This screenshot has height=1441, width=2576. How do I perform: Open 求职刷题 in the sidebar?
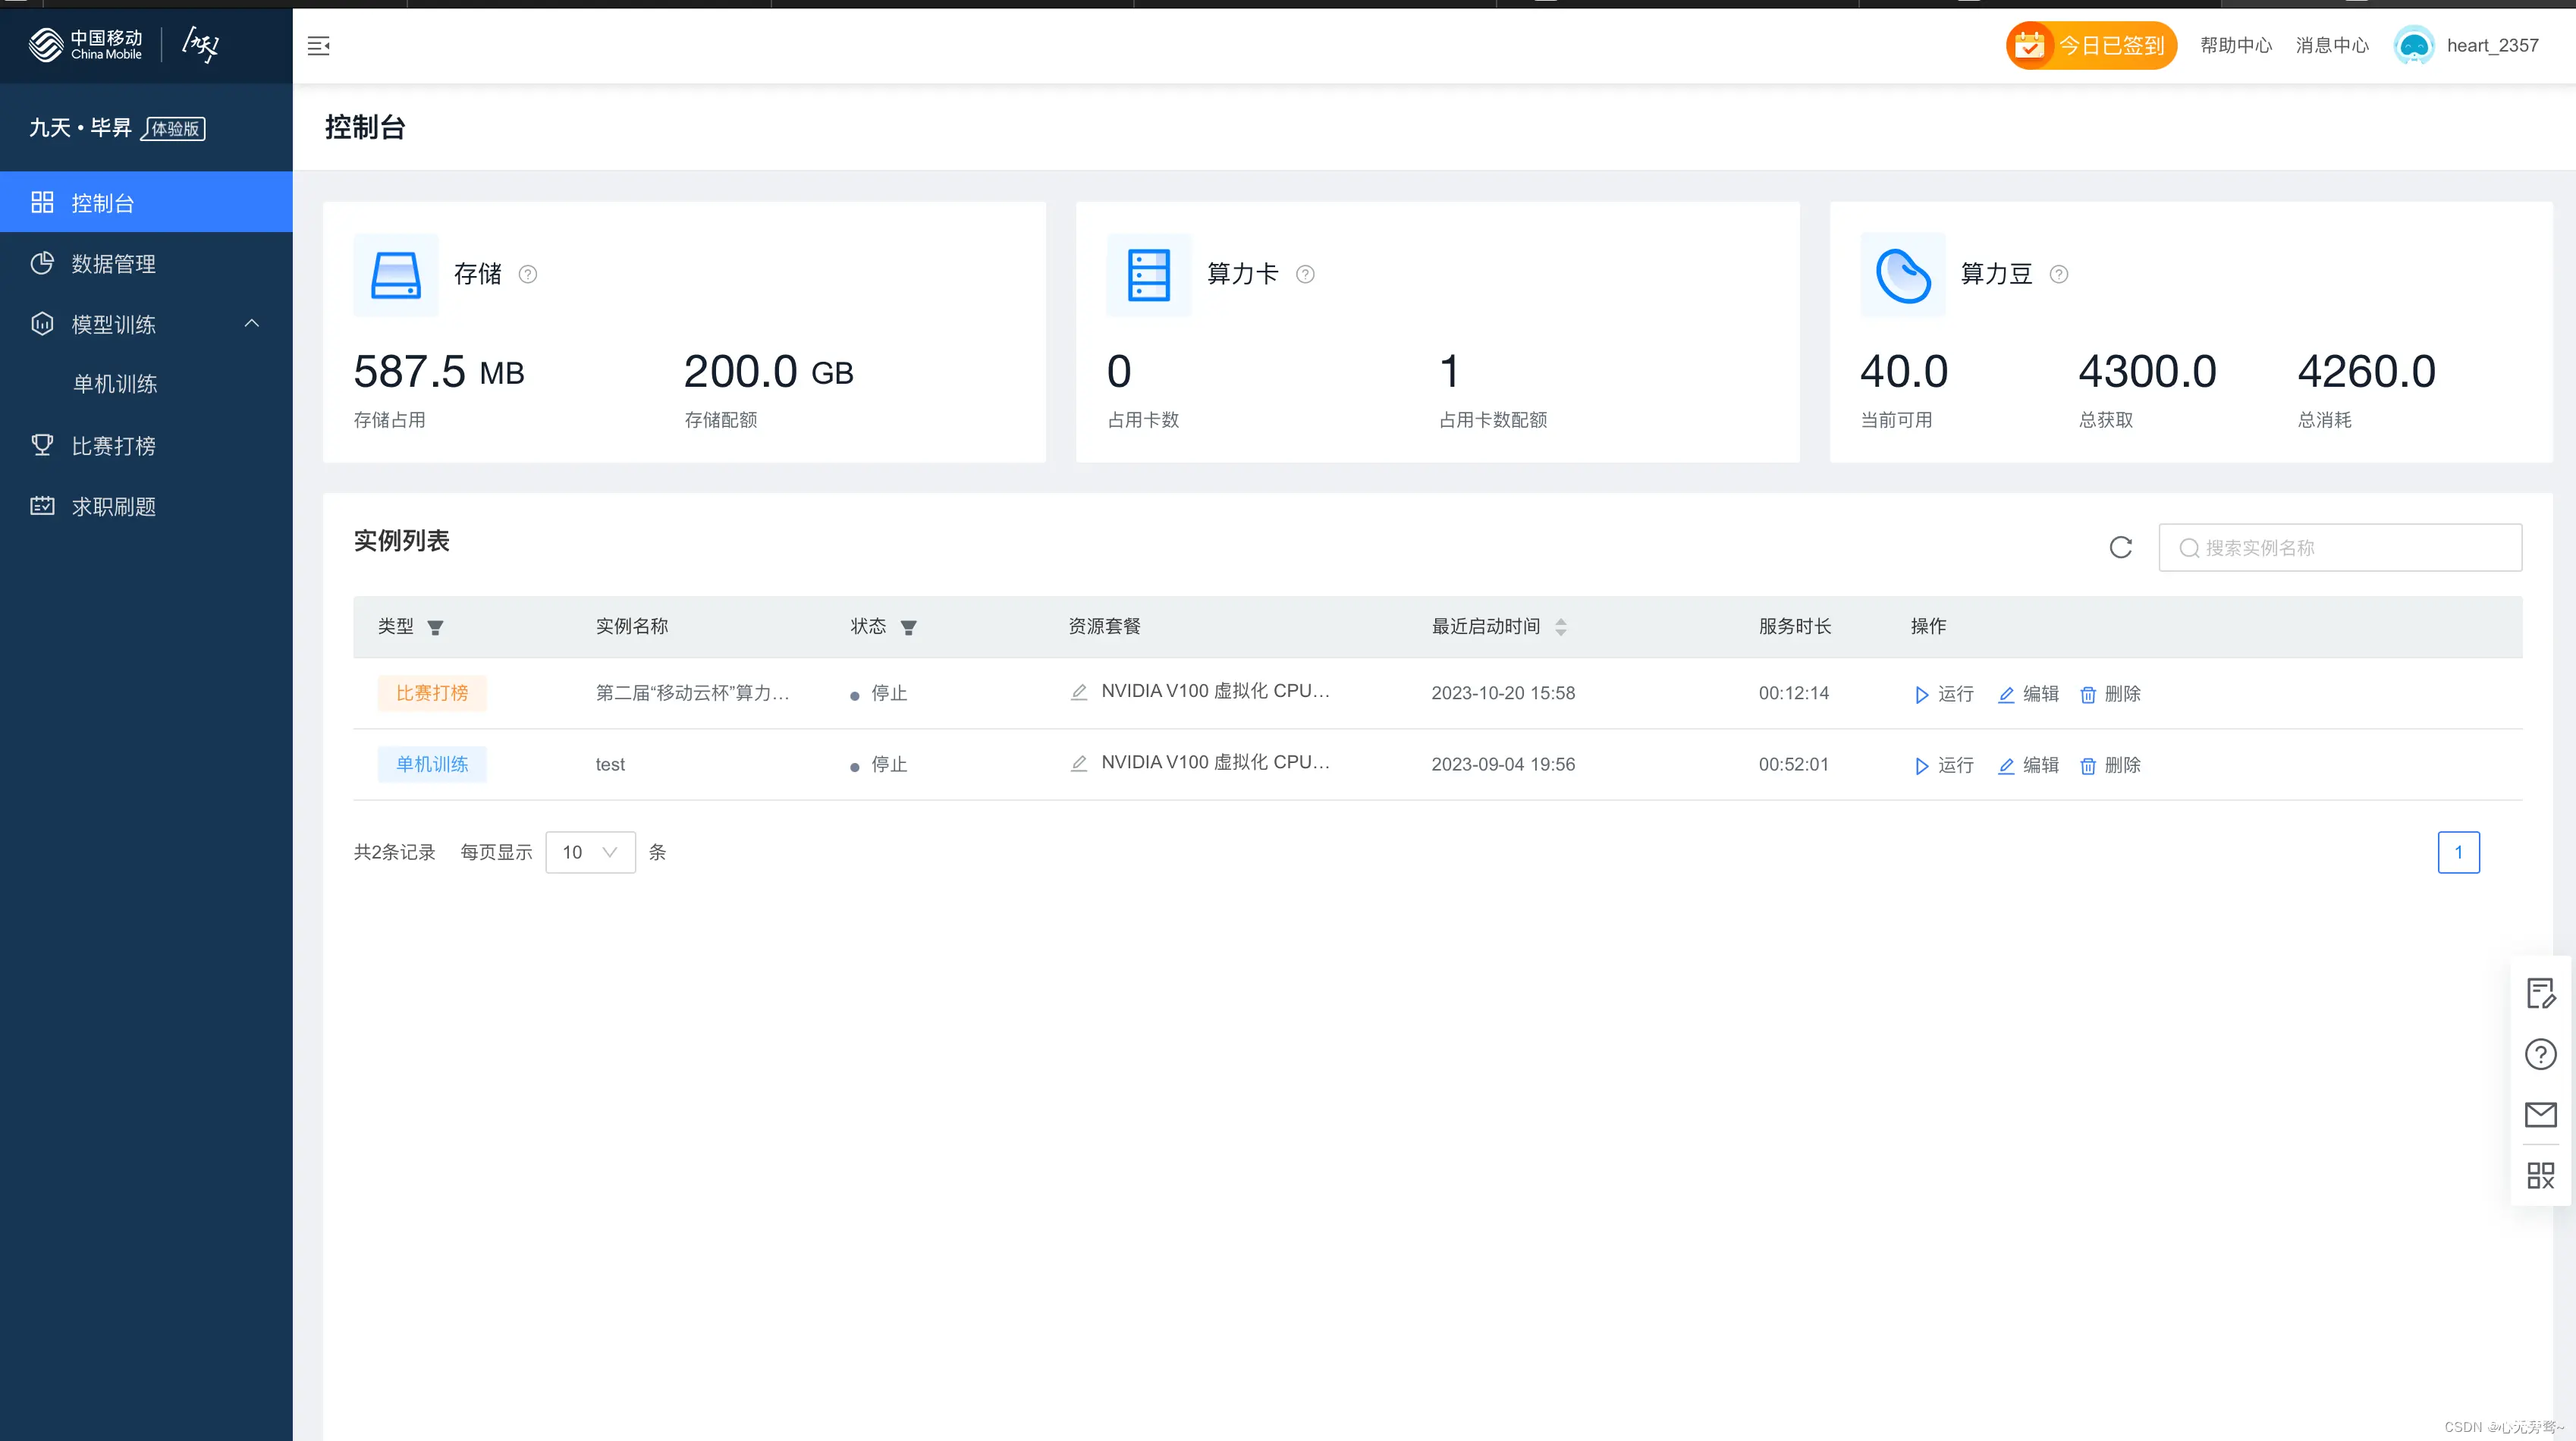click(146, 506)
